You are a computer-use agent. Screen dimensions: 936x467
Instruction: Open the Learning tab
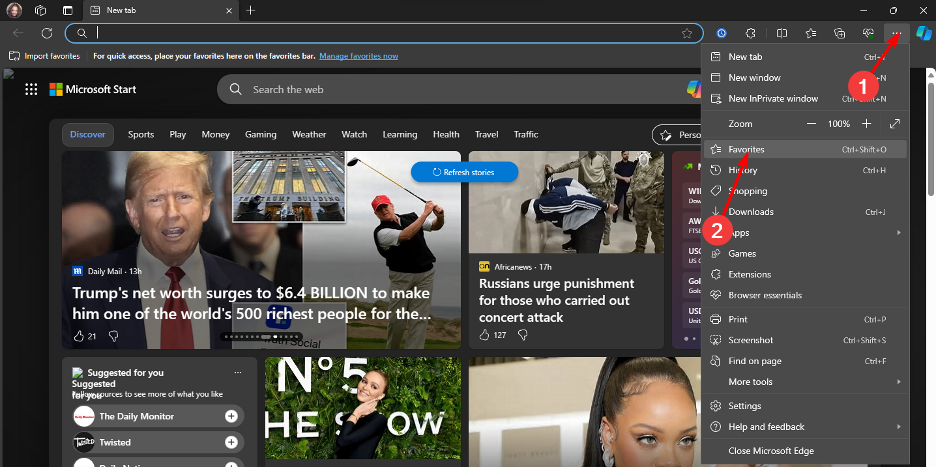400,135
